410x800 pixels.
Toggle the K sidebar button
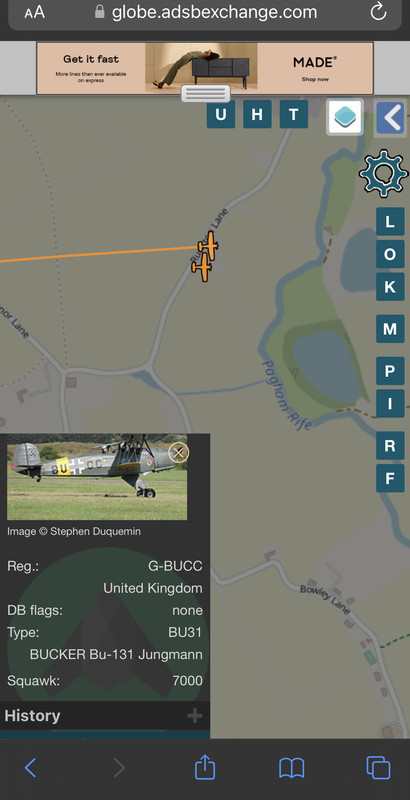(x=390, y=287)
